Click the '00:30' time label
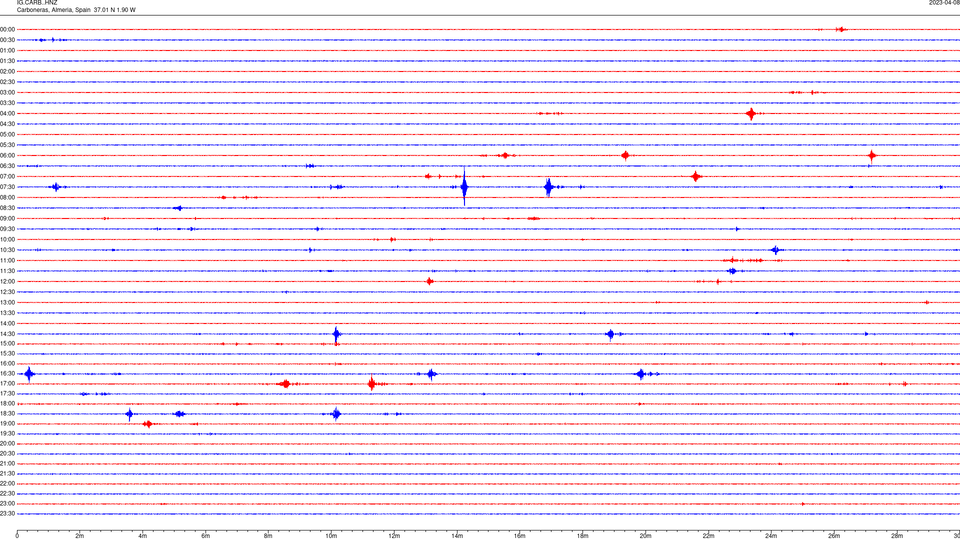Viewport: 960px width, 540px height. pos(7,40)
